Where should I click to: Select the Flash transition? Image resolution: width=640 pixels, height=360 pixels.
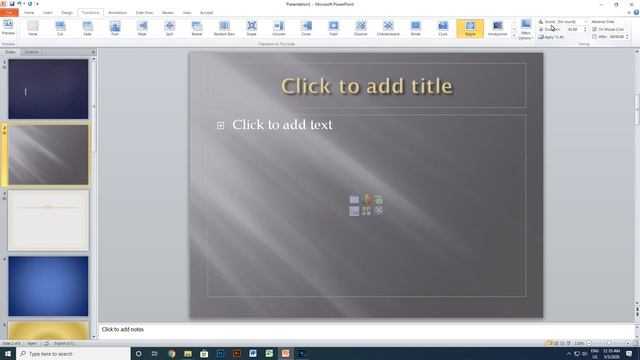click(333, 28)
